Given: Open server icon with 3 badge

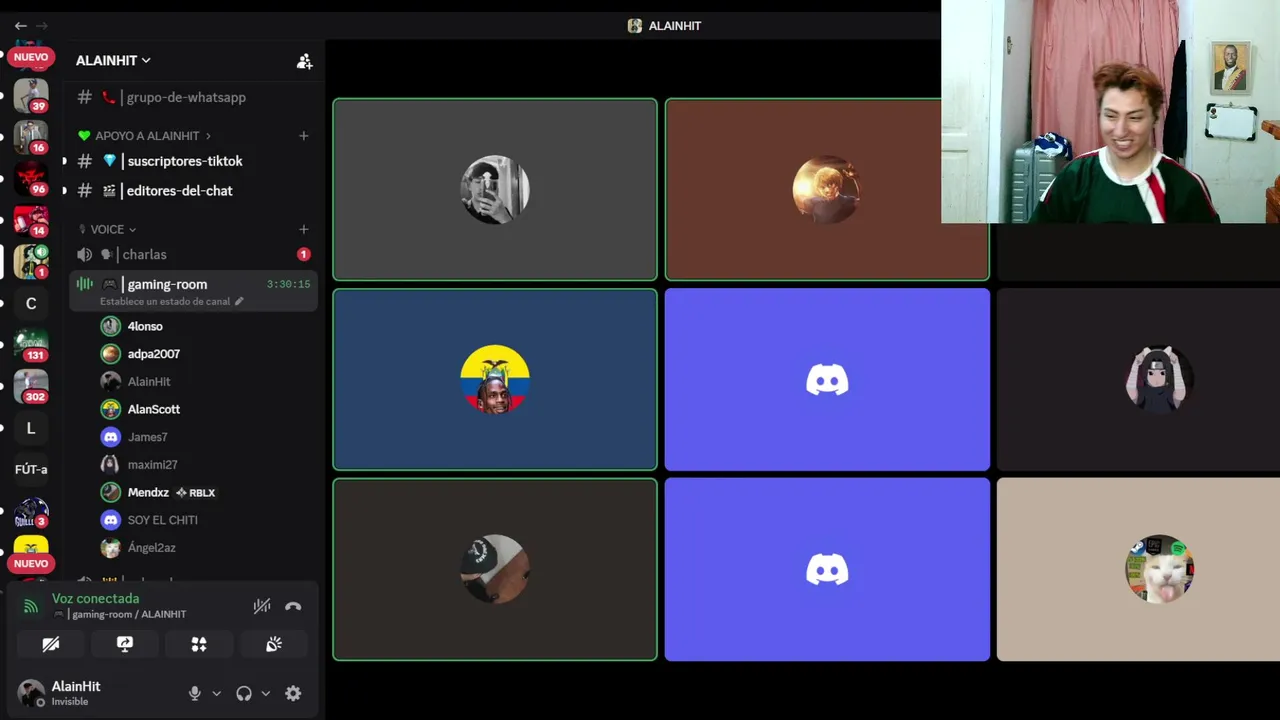Looking at the screenshot, I should pos(31,512).
